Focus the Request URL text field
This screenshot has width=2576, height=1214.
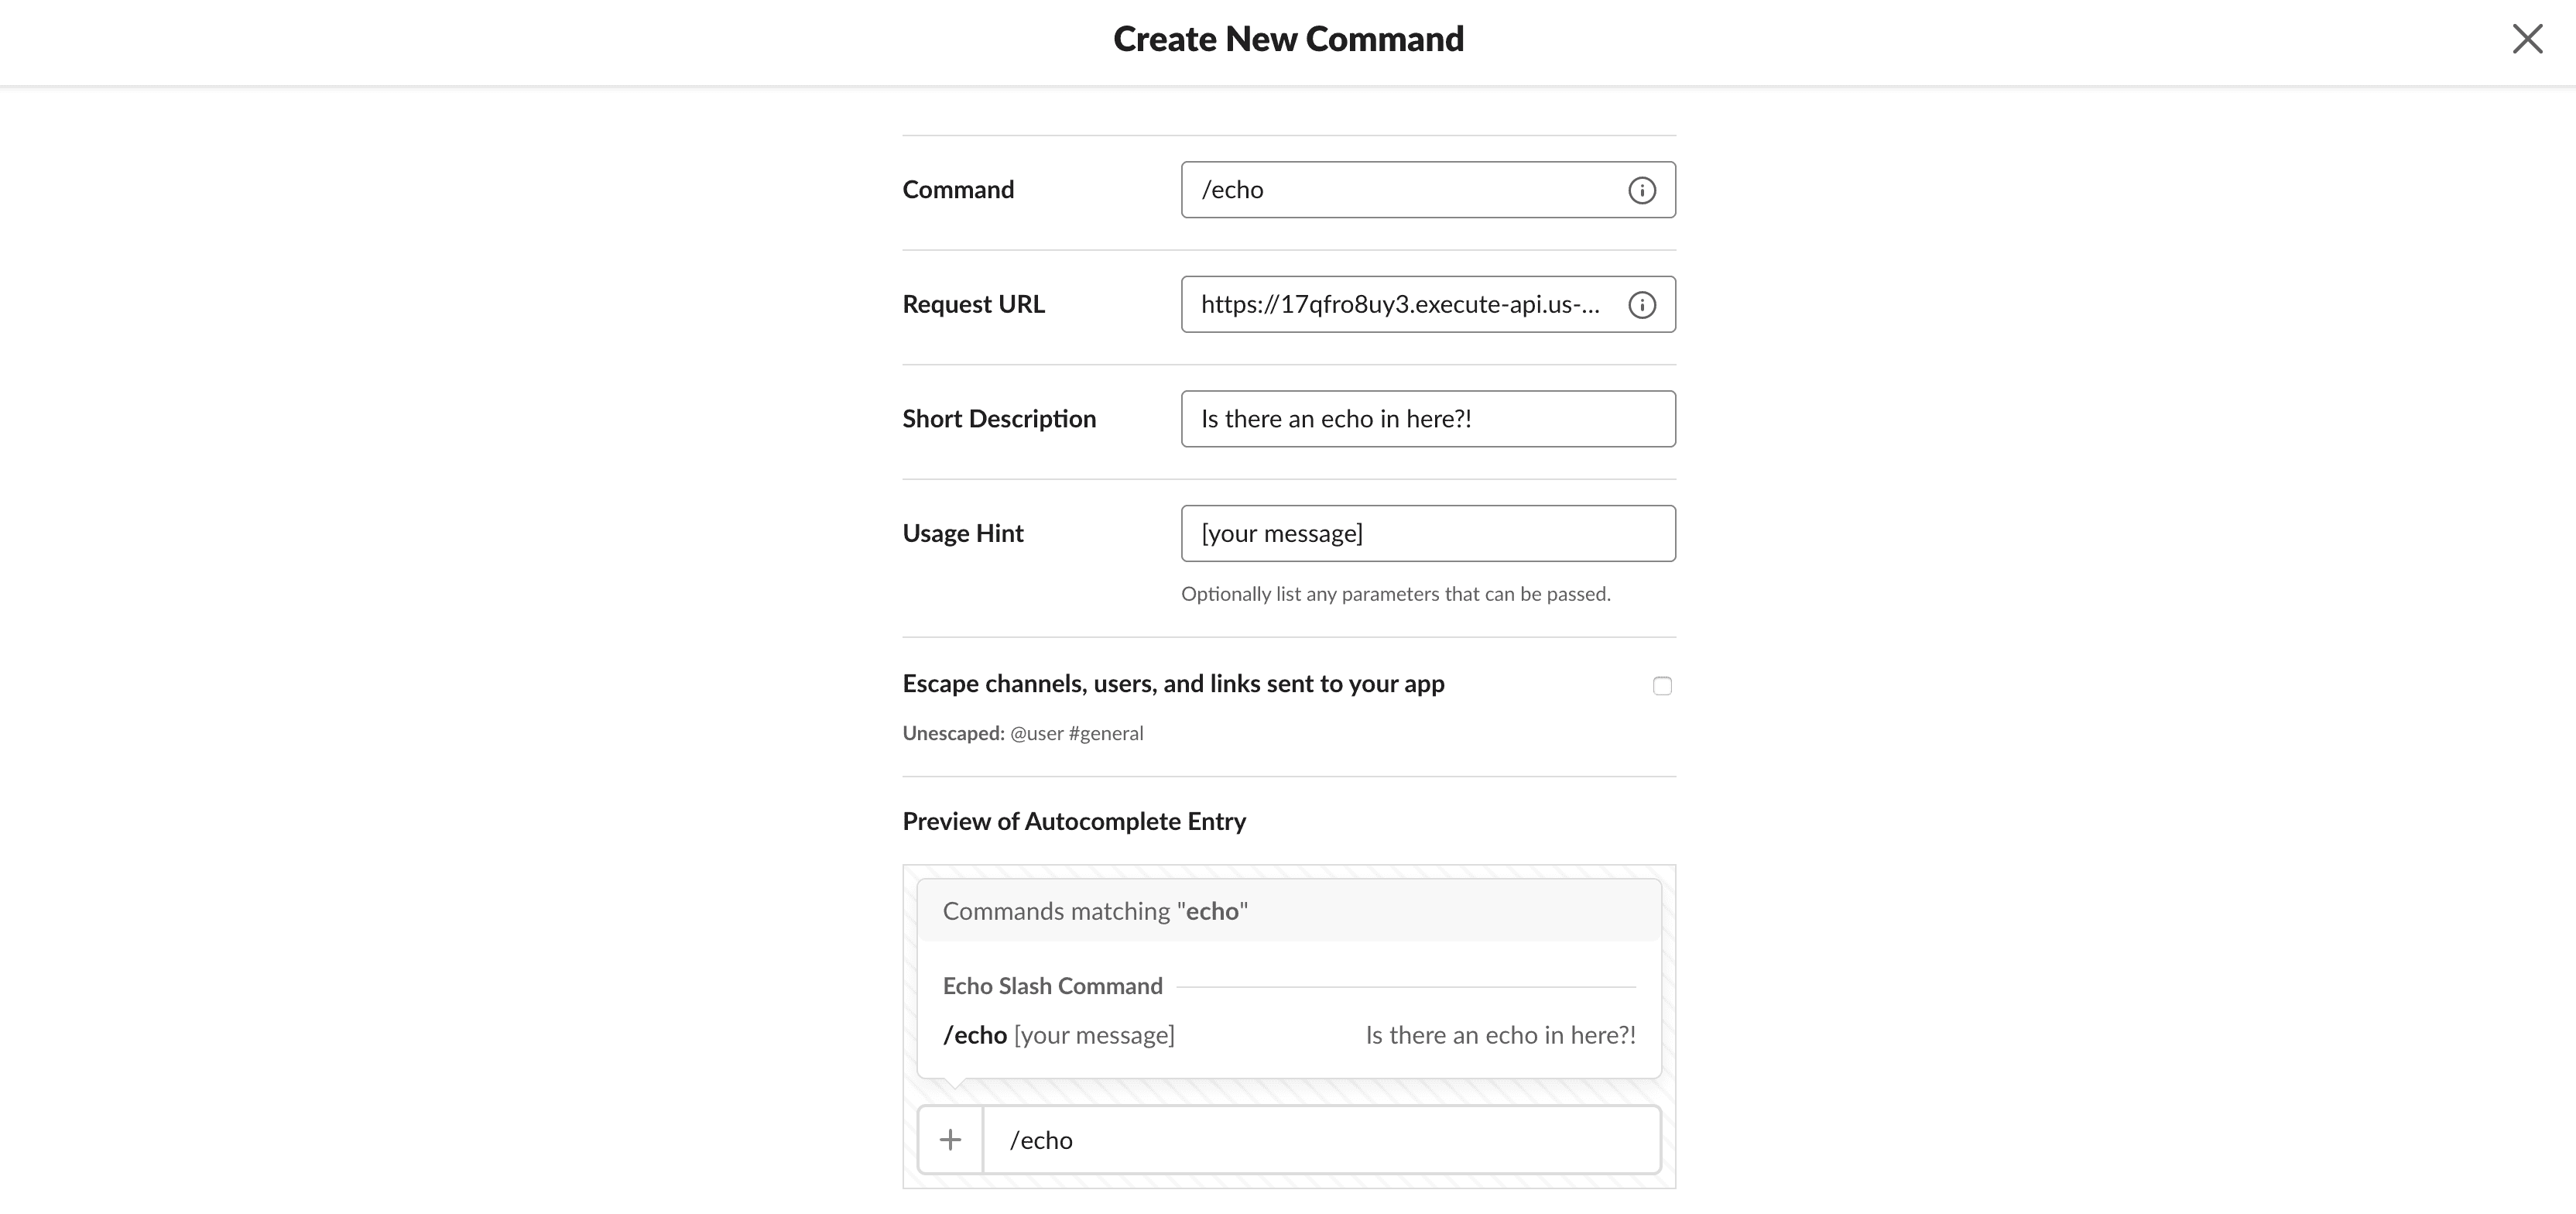pyautogui.click(x=1400, y=305)
